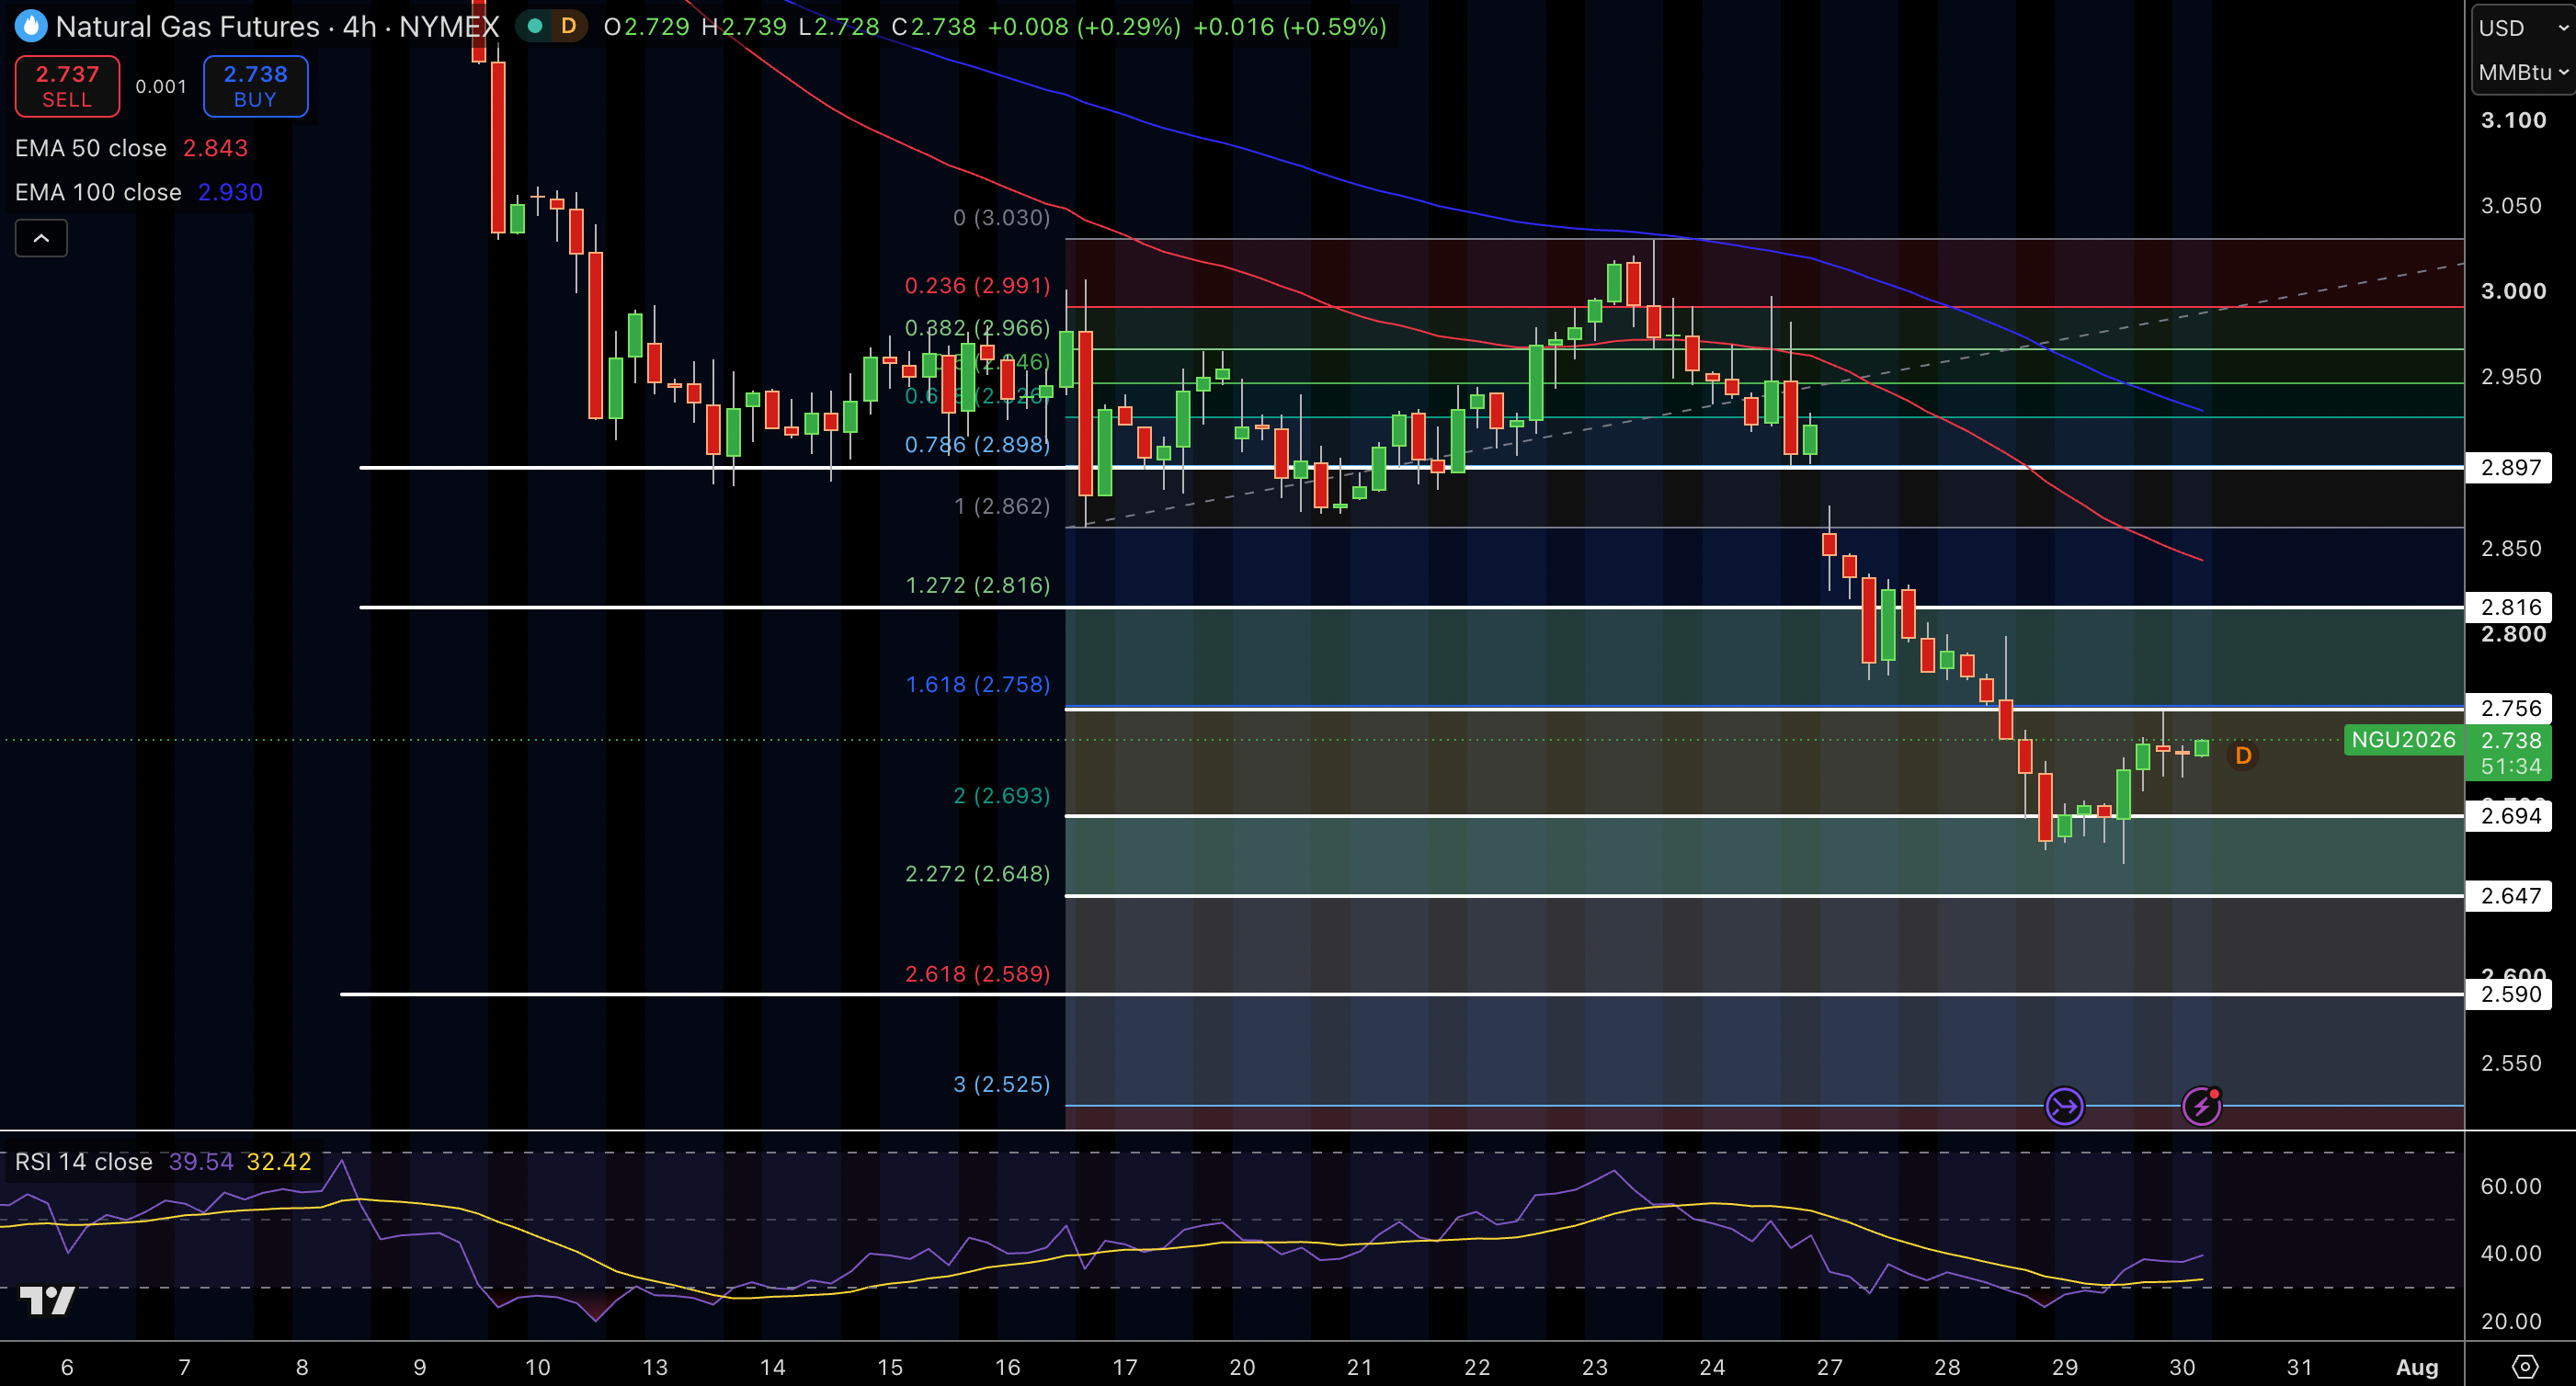Open the MMBtu unit dropdown

2523,72
